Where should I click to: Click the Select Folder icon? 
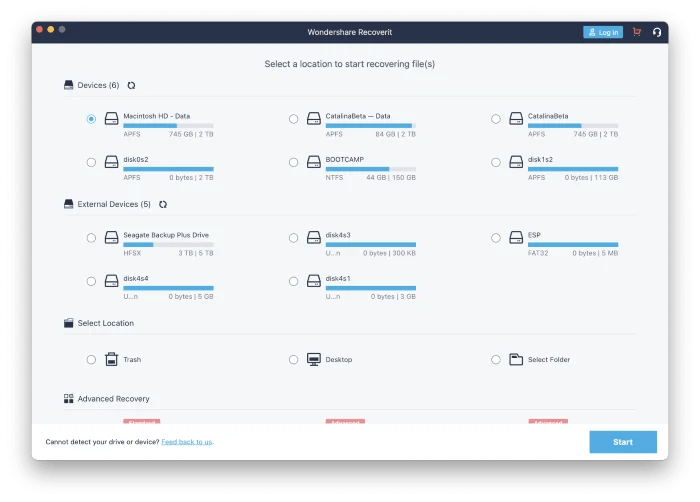pyautogui.click(x=516, y=359)
